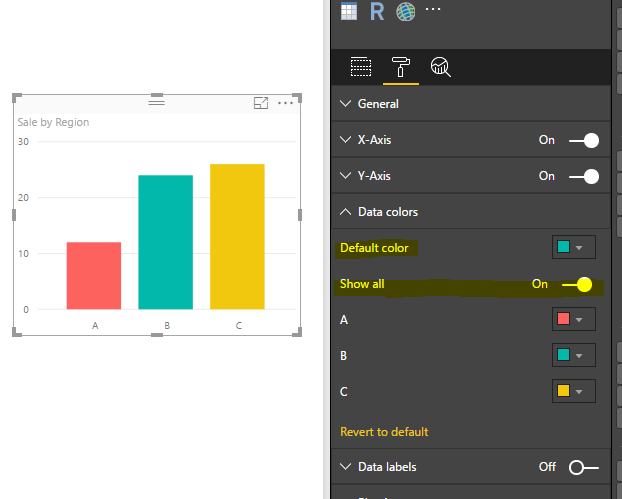Select the yellow bar for C
The image size is (622, 499).
pos(237,236)
